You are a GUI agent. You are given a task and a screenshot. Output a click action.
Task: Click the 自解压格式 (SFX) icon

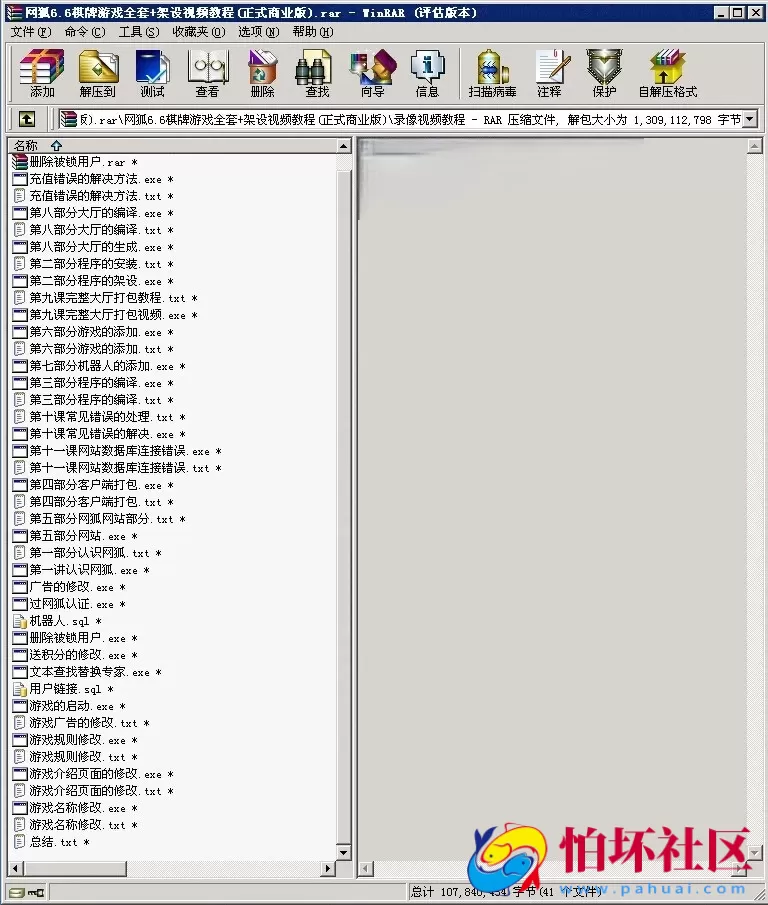tap(667, 73)
